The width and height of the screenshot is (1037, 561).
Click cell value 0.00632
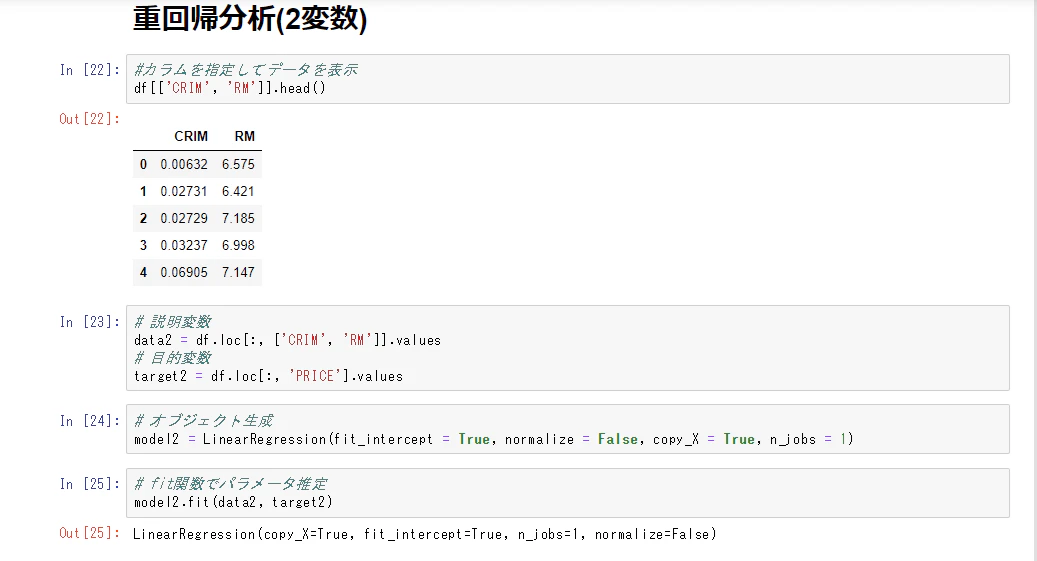point(184,164)
